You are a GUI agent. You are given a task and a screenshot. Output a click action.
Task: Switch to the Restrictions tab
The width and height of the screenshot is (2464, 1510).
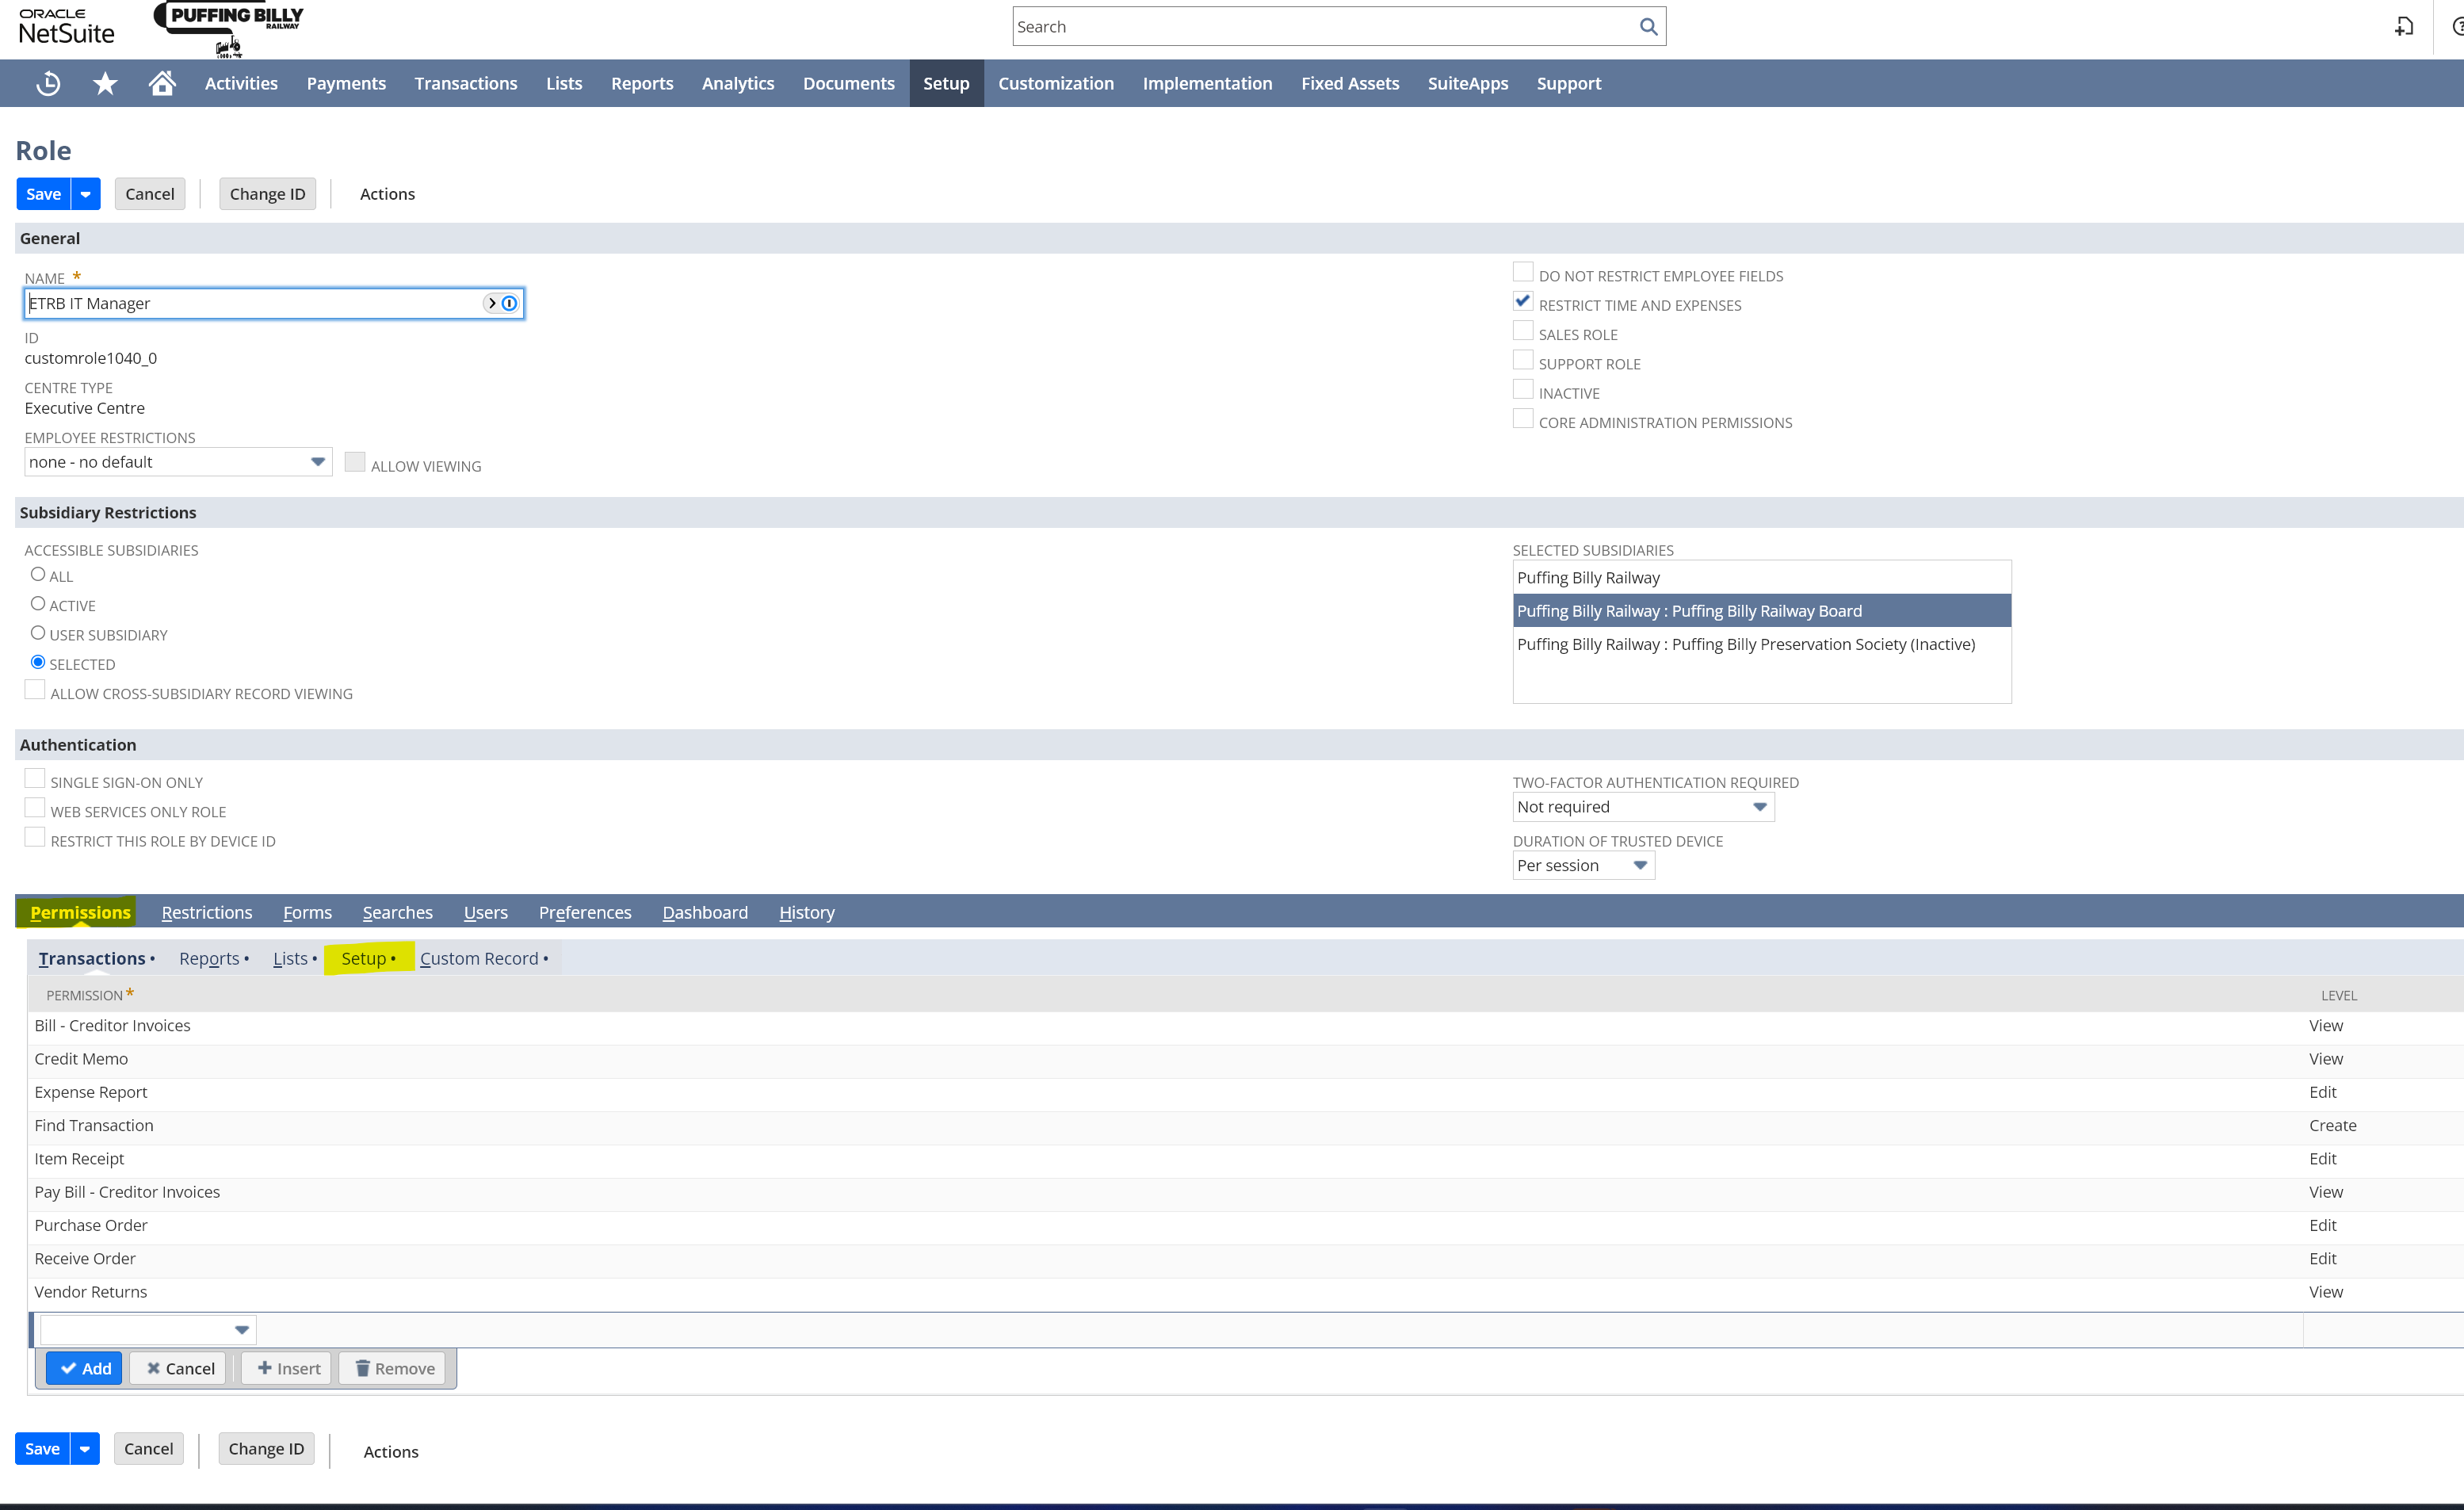click(207, 912)
